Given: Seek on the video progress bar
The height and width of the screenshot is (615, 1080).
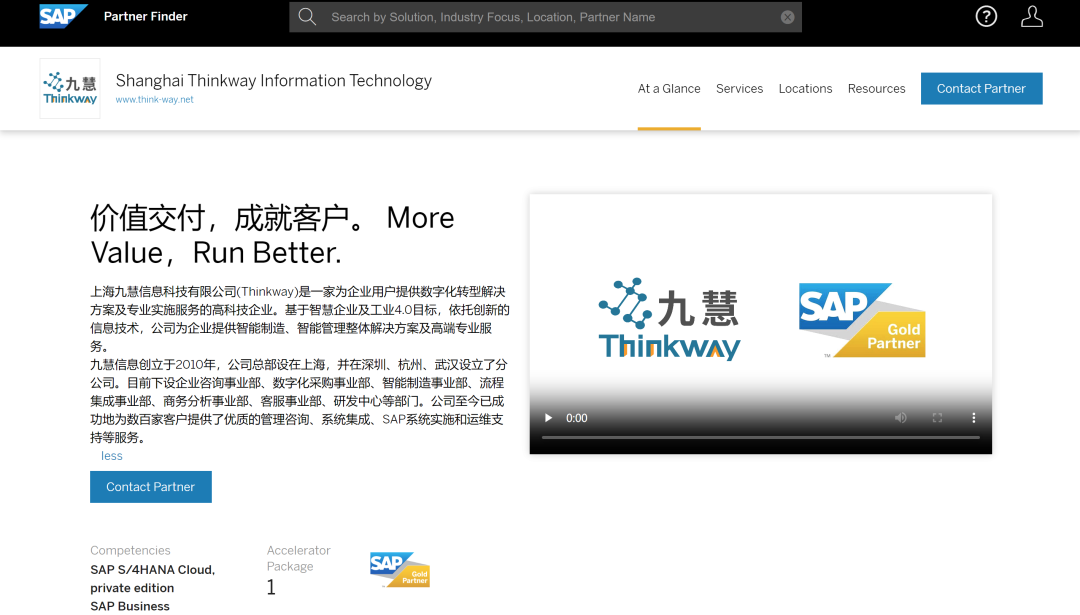Looking at the screenshot, I should click(x=760, y=437).
